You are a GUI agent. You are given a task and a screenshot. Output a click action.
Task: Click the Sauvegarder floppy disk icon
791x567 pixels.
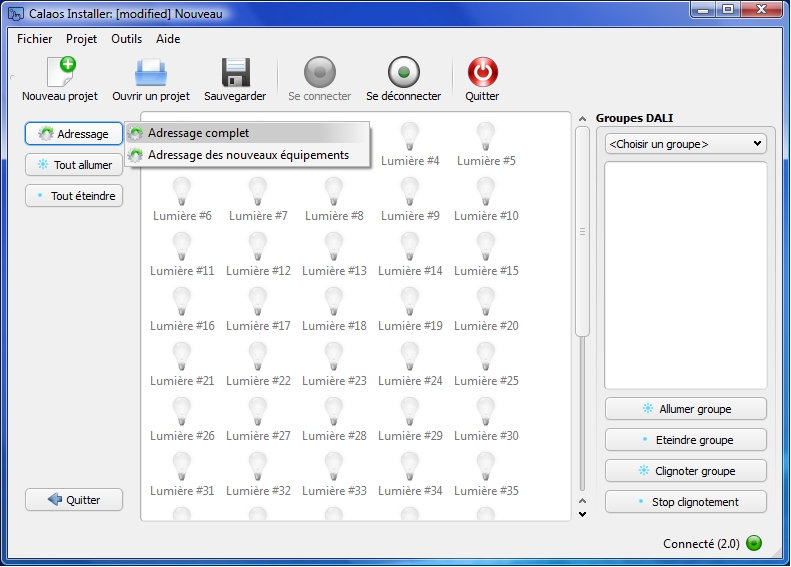point(236,72)
